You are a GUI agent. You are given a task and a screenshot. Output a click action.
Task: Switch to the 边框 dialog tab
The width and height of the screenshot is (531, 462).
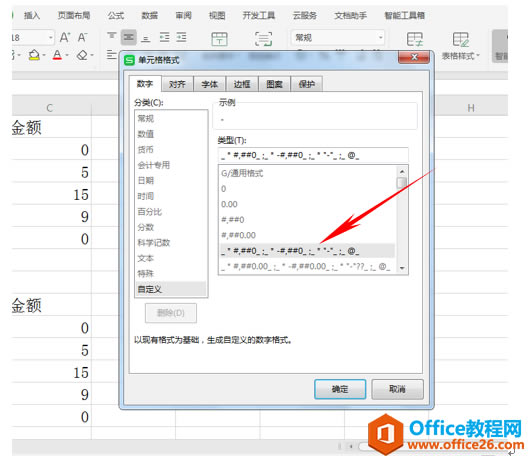pos(242,84)
